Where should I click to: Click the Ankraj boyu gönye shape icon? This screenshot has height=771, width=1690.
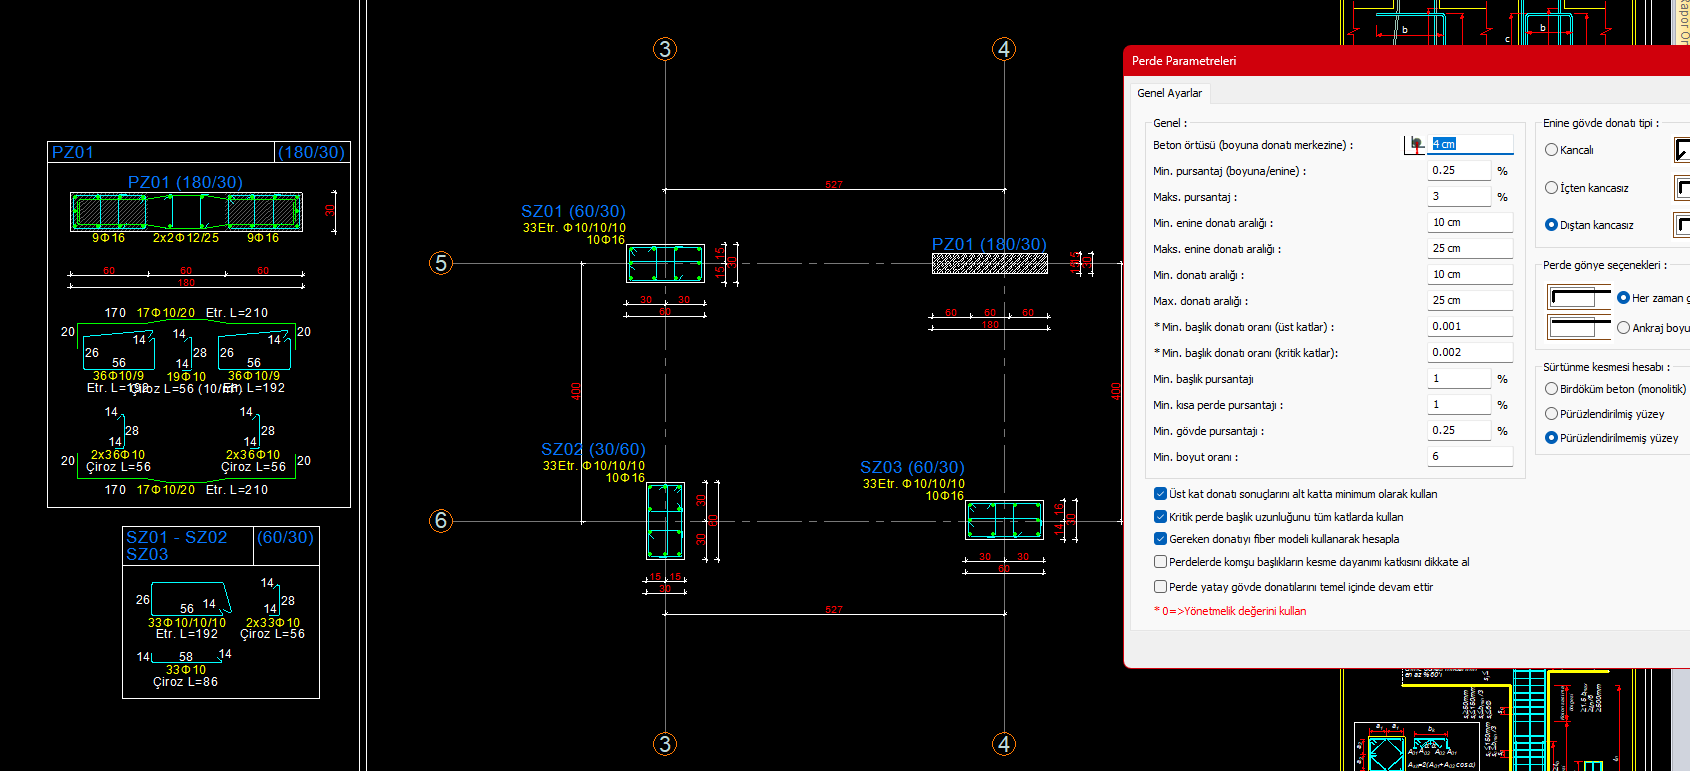[x=1579, y=327]
